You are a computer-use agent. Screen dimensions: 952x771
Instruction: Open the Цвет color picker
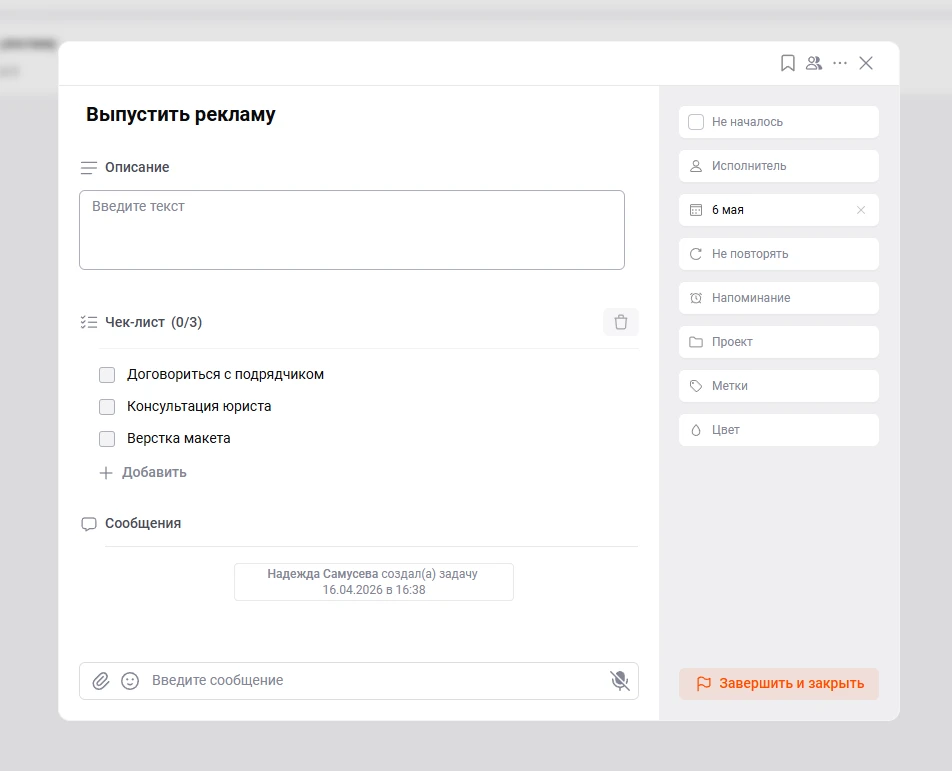pos(778,430)
